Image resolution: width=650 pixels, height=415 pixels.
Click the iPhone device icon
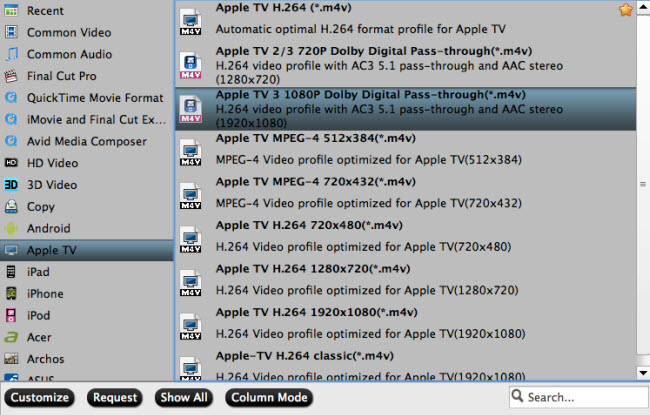[x=11, y=293]
